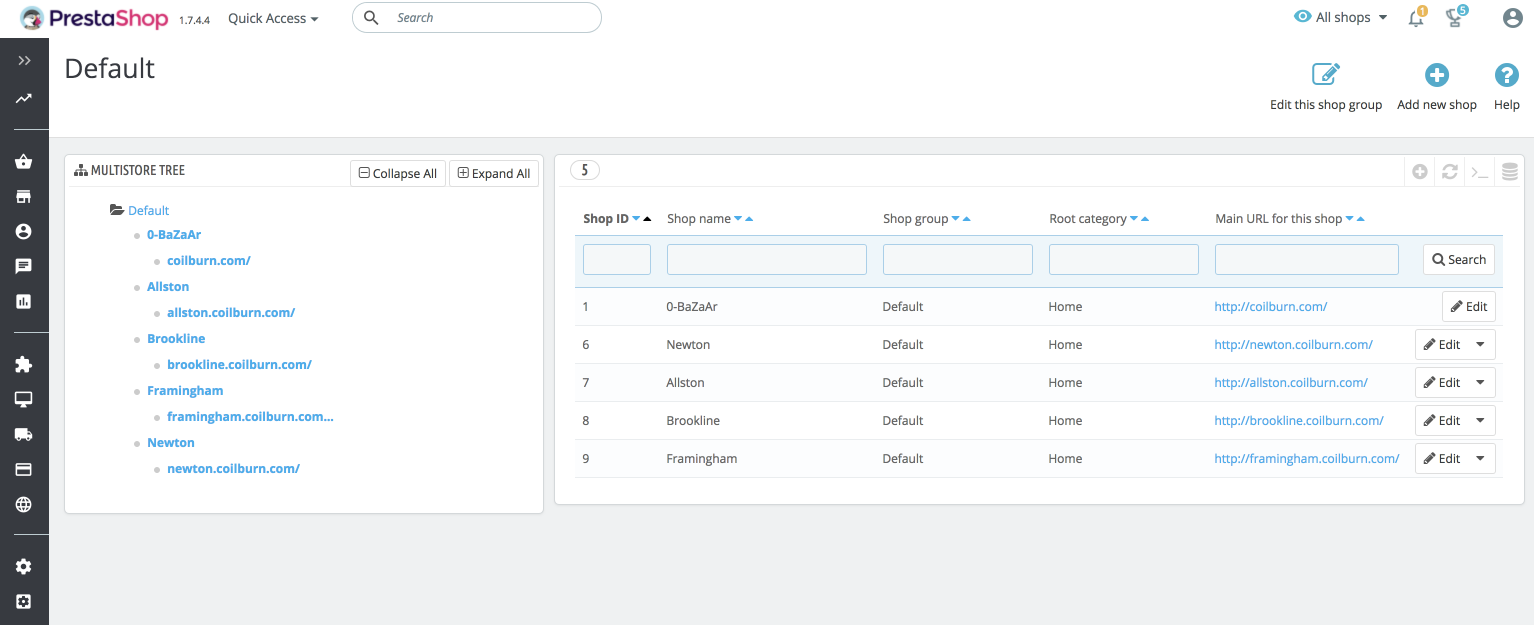1534x625 pixels.
Task: Open the Modules puzzle piece sidebar icon
Action: click(24, 365)
